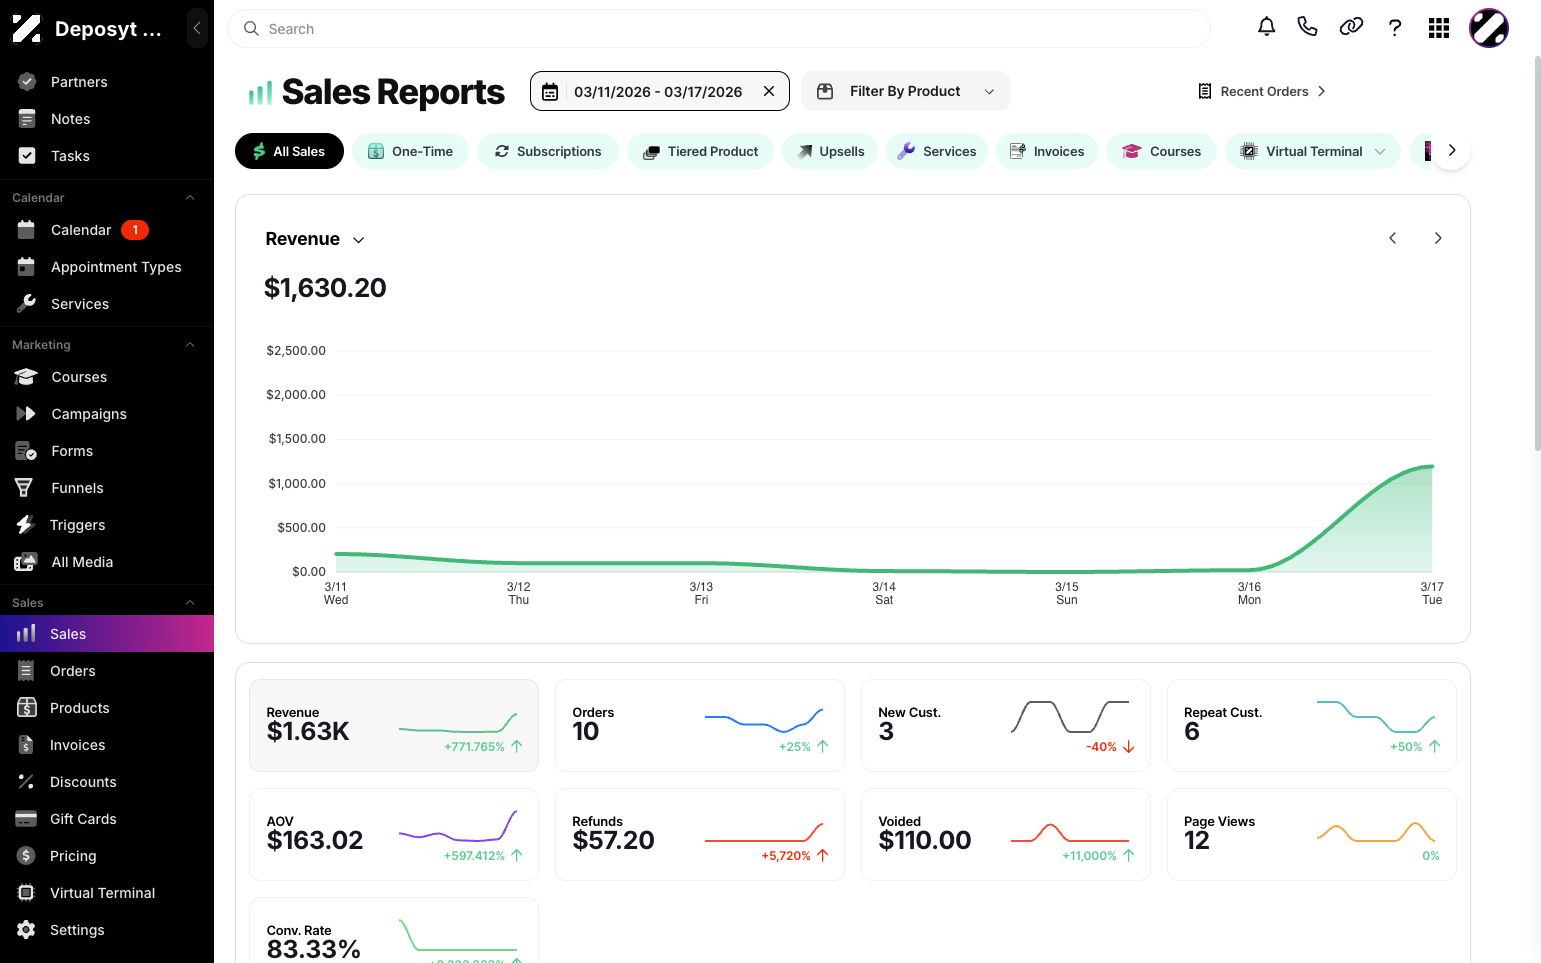Open the Sales sidebar item
Screen dimensions: 1541x963
(x=107, y=634)
